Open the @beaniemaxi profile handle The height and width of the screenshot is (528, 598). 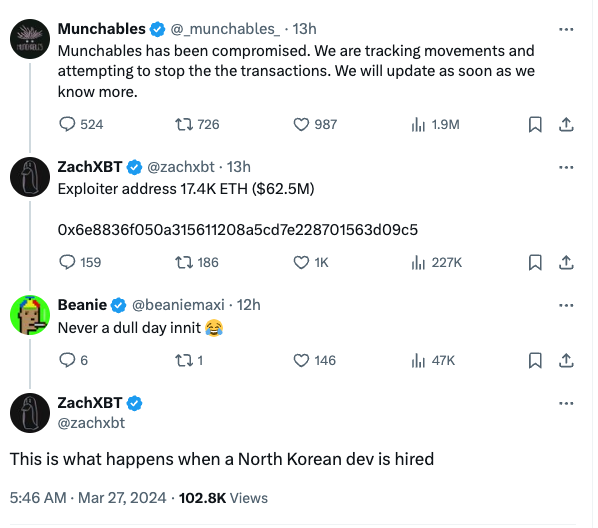coord(178,305)
